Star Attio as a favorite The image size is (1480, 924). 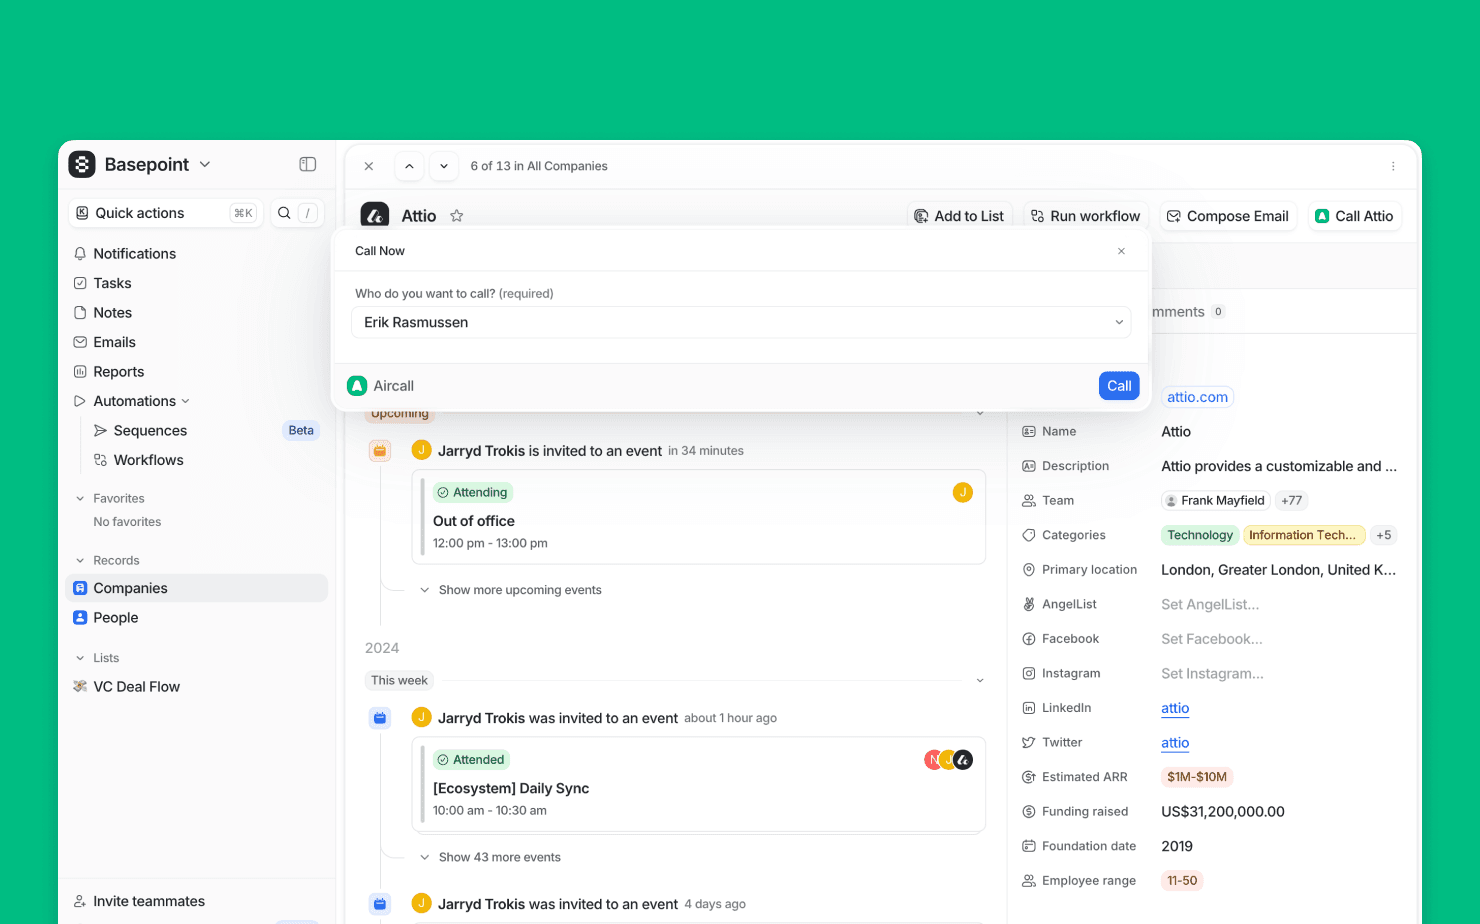pos(457,216)
